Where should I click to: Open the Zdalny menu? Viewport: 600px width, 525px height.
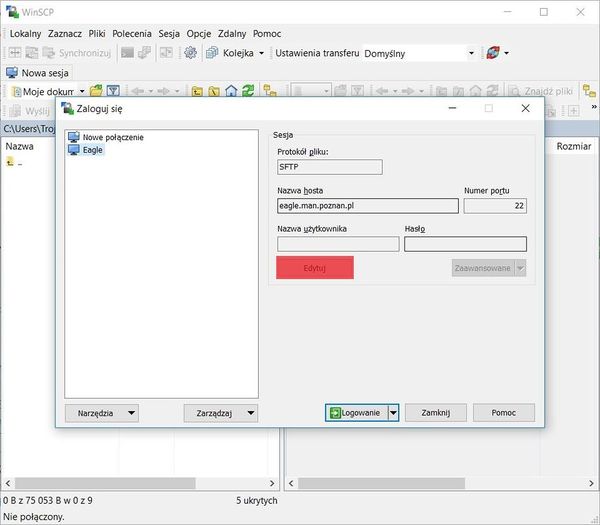pos(232,34)
